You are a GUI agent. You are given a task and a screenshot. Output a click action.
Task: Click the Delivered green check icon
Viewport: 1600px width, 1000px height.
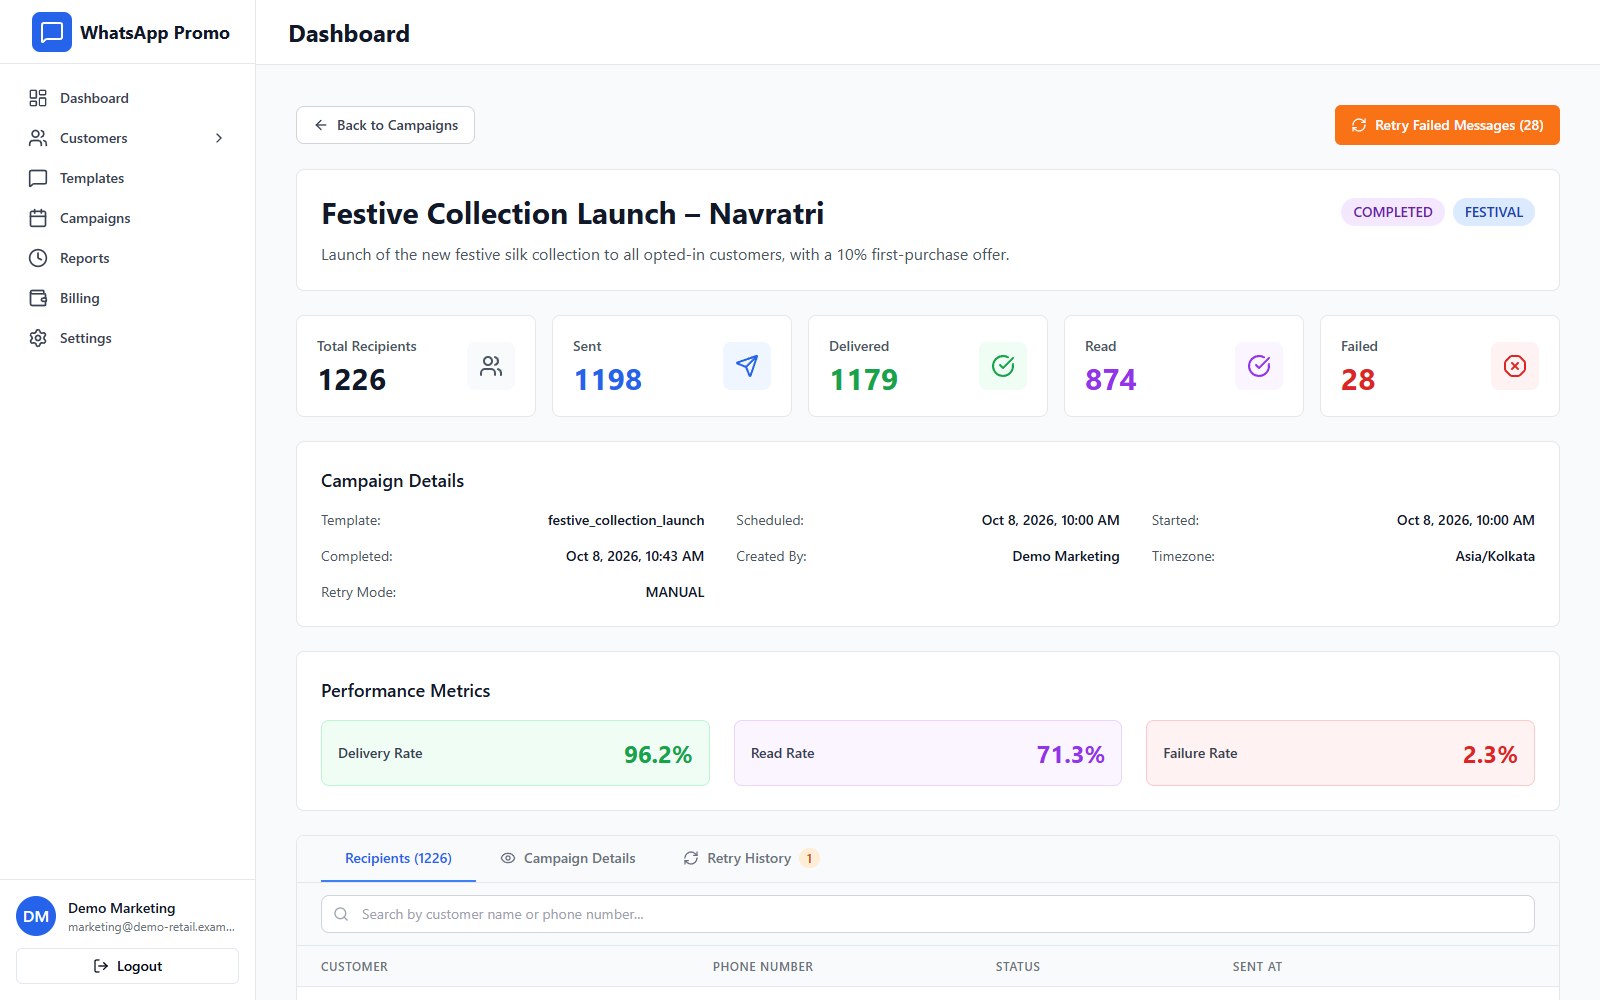[x=1003, y=366]
